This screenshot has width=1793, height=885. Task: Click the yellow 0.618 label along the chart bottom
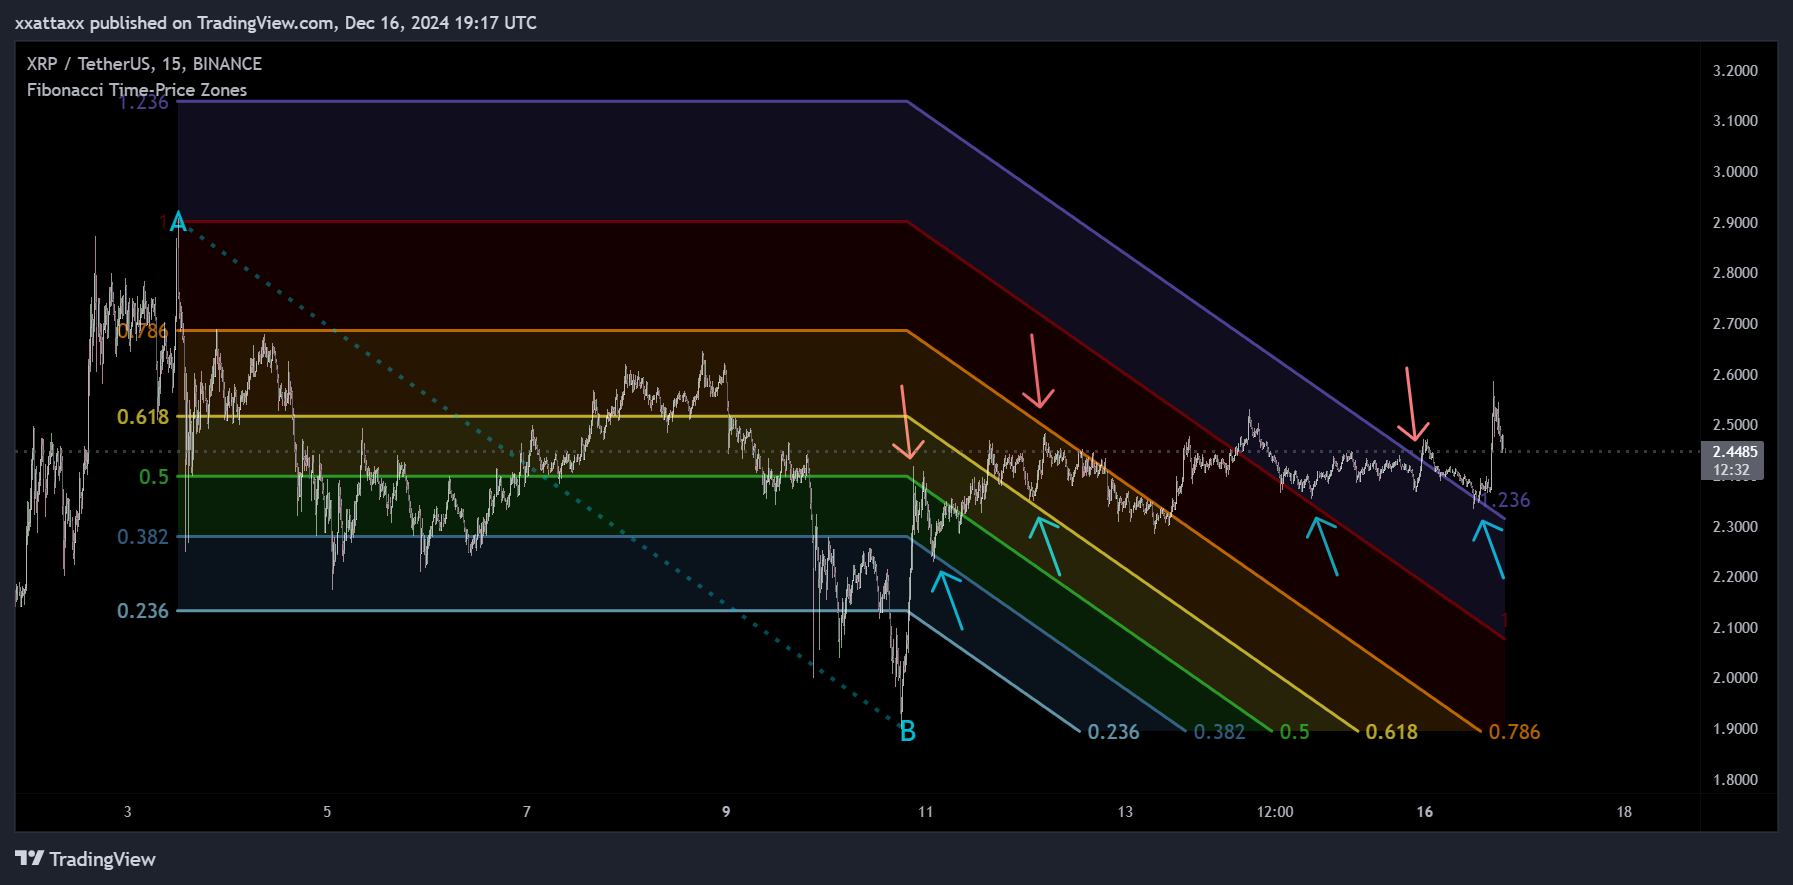click(1392, 732)
